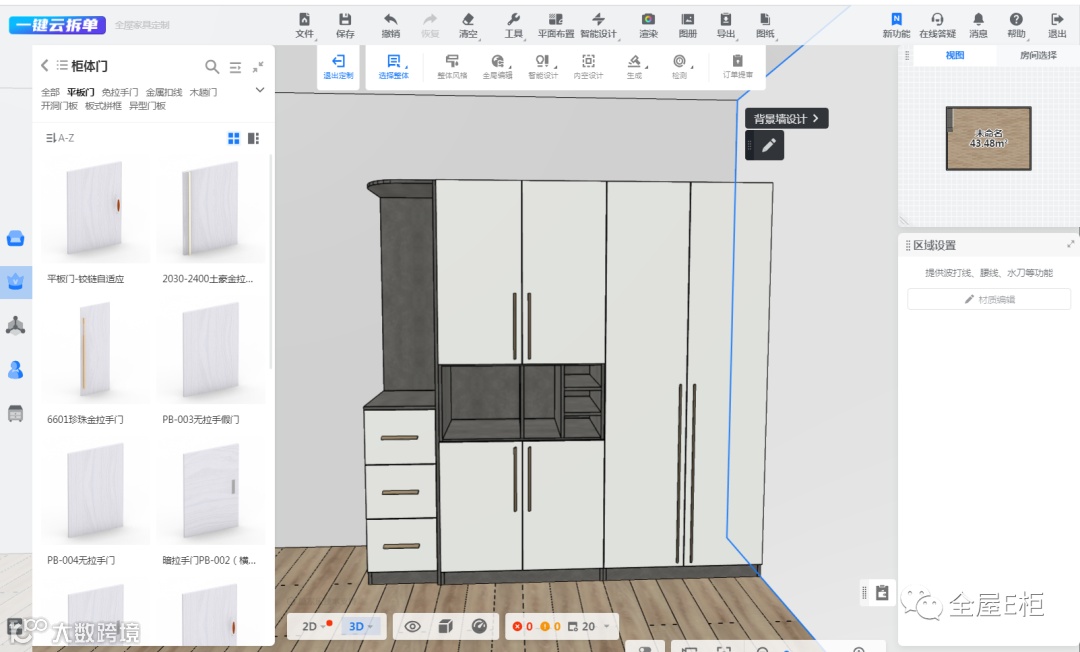1080x652 pixels.
Task: Click the 平面布置 floor layout icon
Action: [x=556, y=20]
